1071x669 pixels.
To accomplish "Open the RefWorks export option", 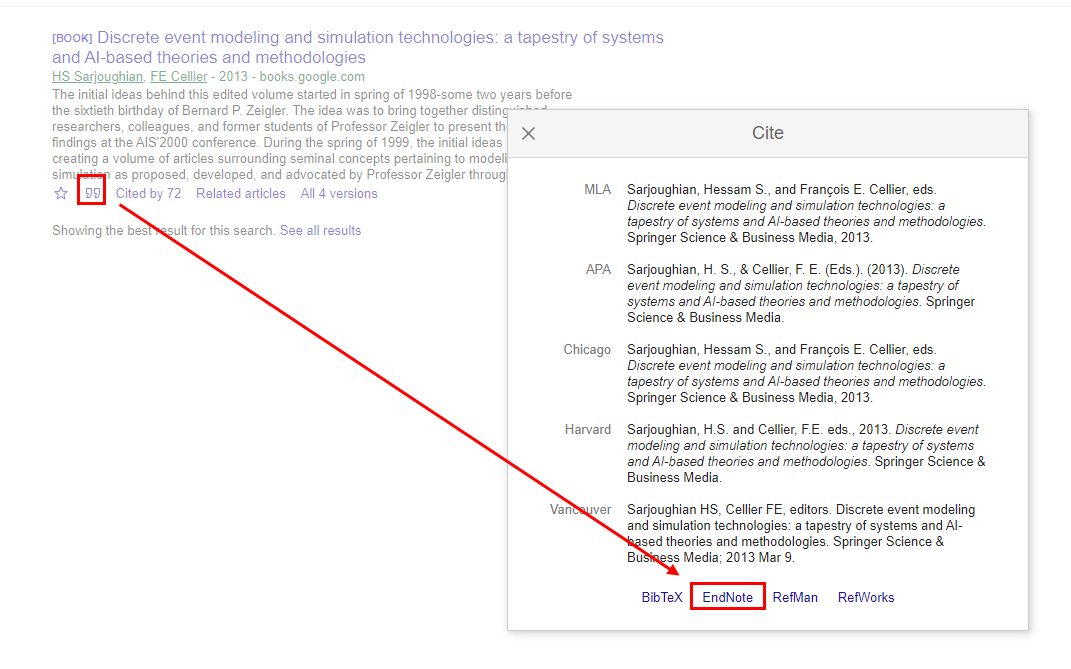I will tap(865, 596).
